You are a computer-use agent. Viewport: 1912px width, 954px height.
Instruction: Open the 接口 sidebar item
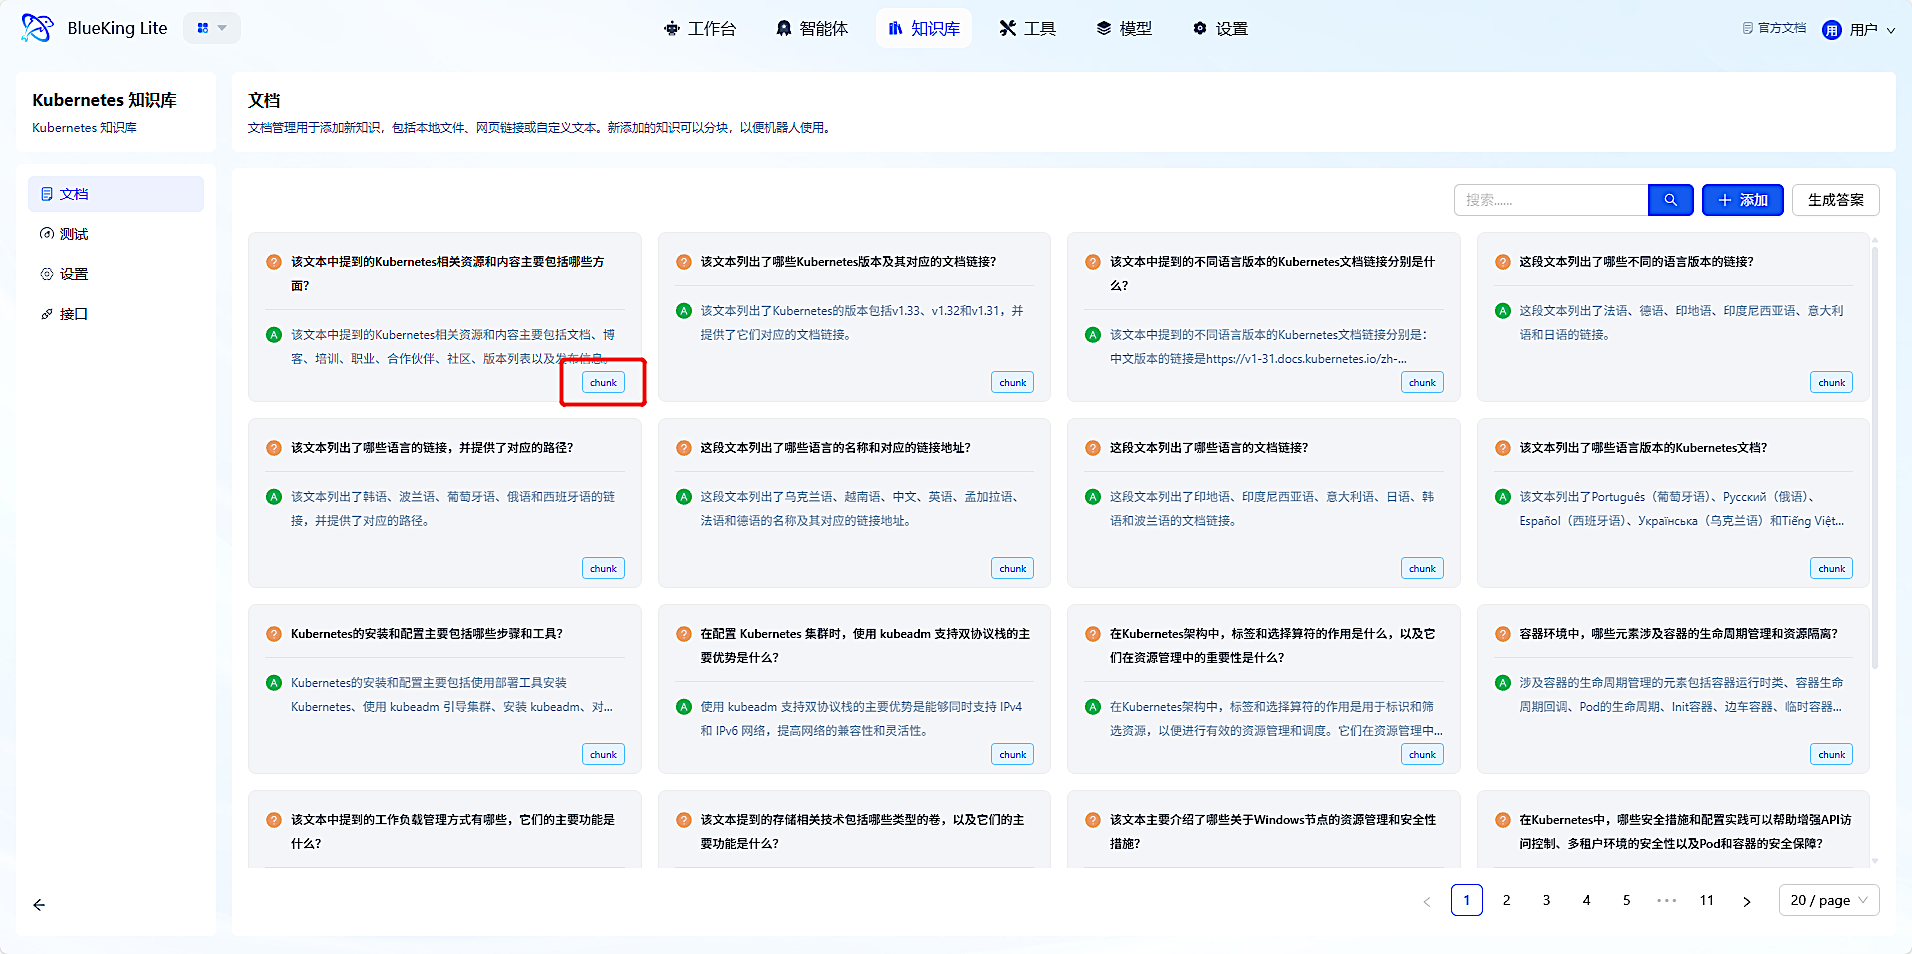pyautogui.click(x=73, y=314)
